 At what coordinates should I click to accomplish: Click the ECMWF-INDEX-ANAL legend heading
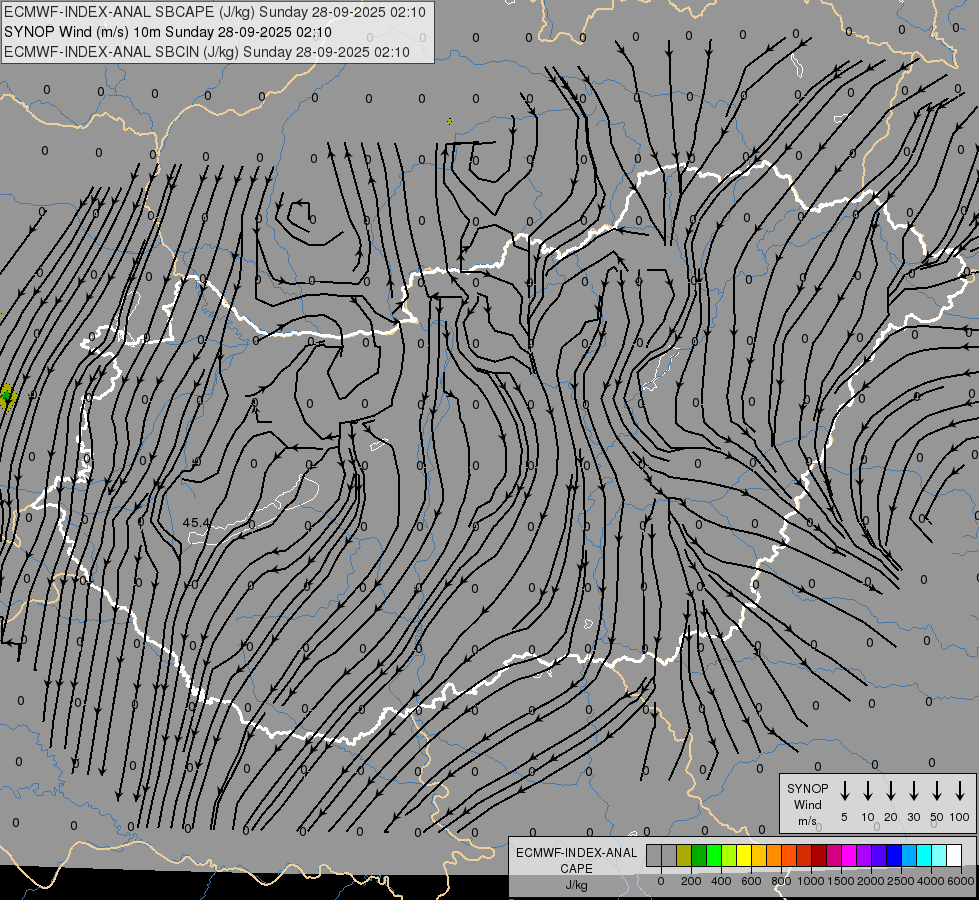(576, 853)
